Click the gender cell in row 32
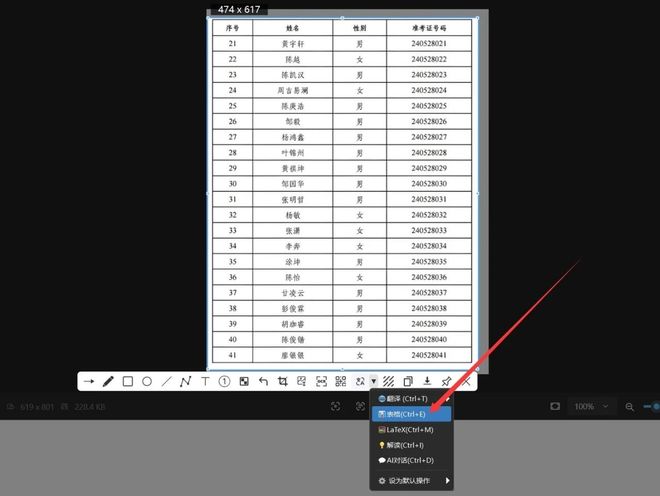Viewport: 660px width, 496px height. [359, 215]
